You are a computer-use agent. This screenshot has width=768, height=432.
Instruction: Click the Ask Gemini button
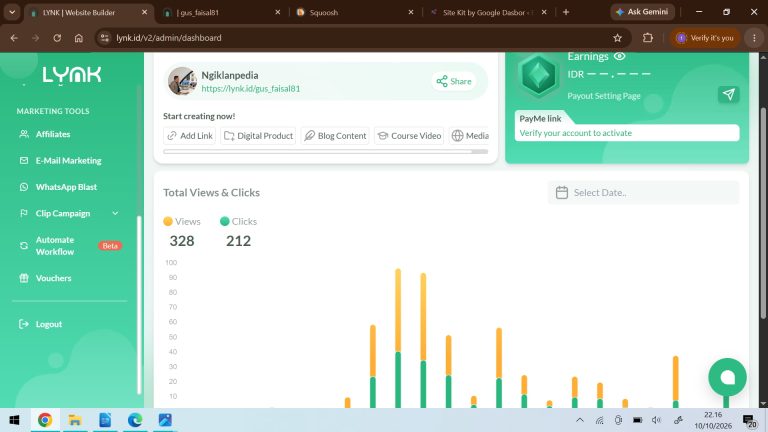tap(642, 12)
